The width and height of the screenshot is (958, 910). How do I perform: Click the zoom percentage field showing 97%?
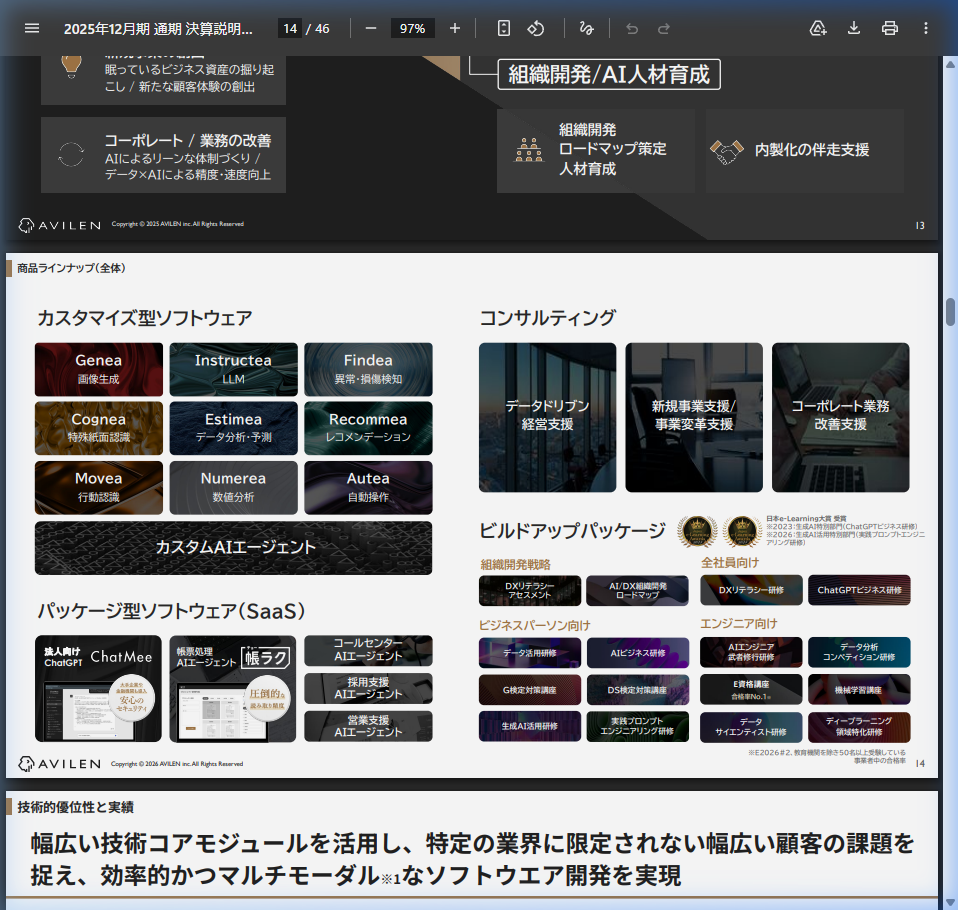coord(412,28)
